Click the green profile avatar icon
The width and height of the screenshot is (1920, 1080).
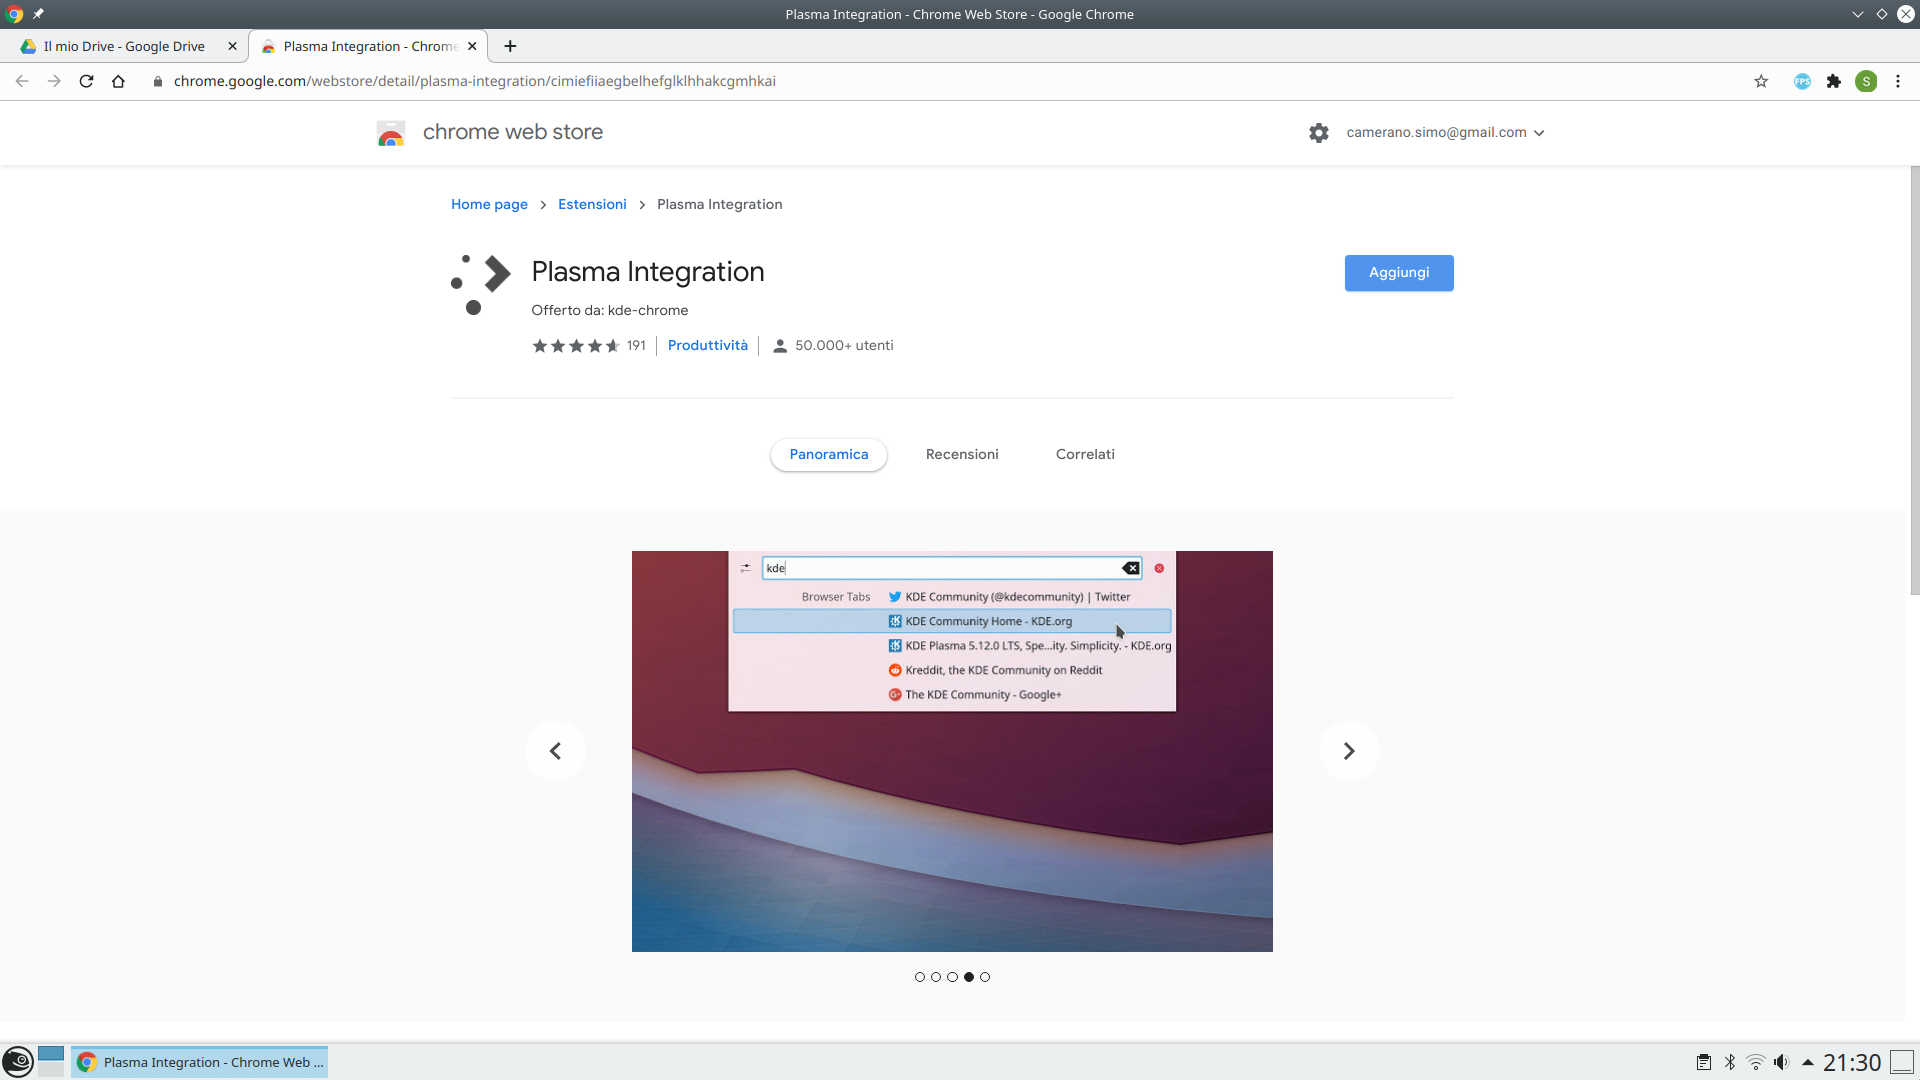coord(1866,81)
